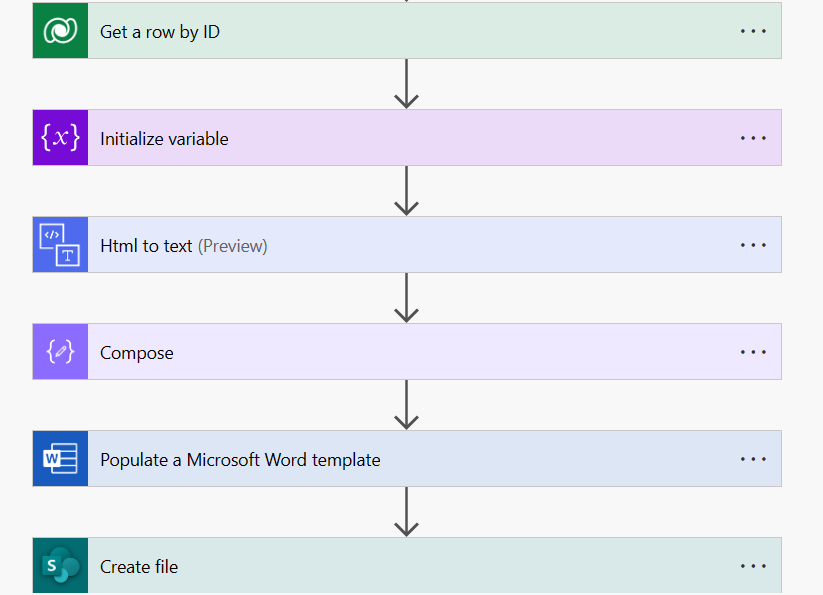Viewport: 823px width, 595px height.
Task: Click the Html to text converter icon
Action: click(x=60, y=245)
